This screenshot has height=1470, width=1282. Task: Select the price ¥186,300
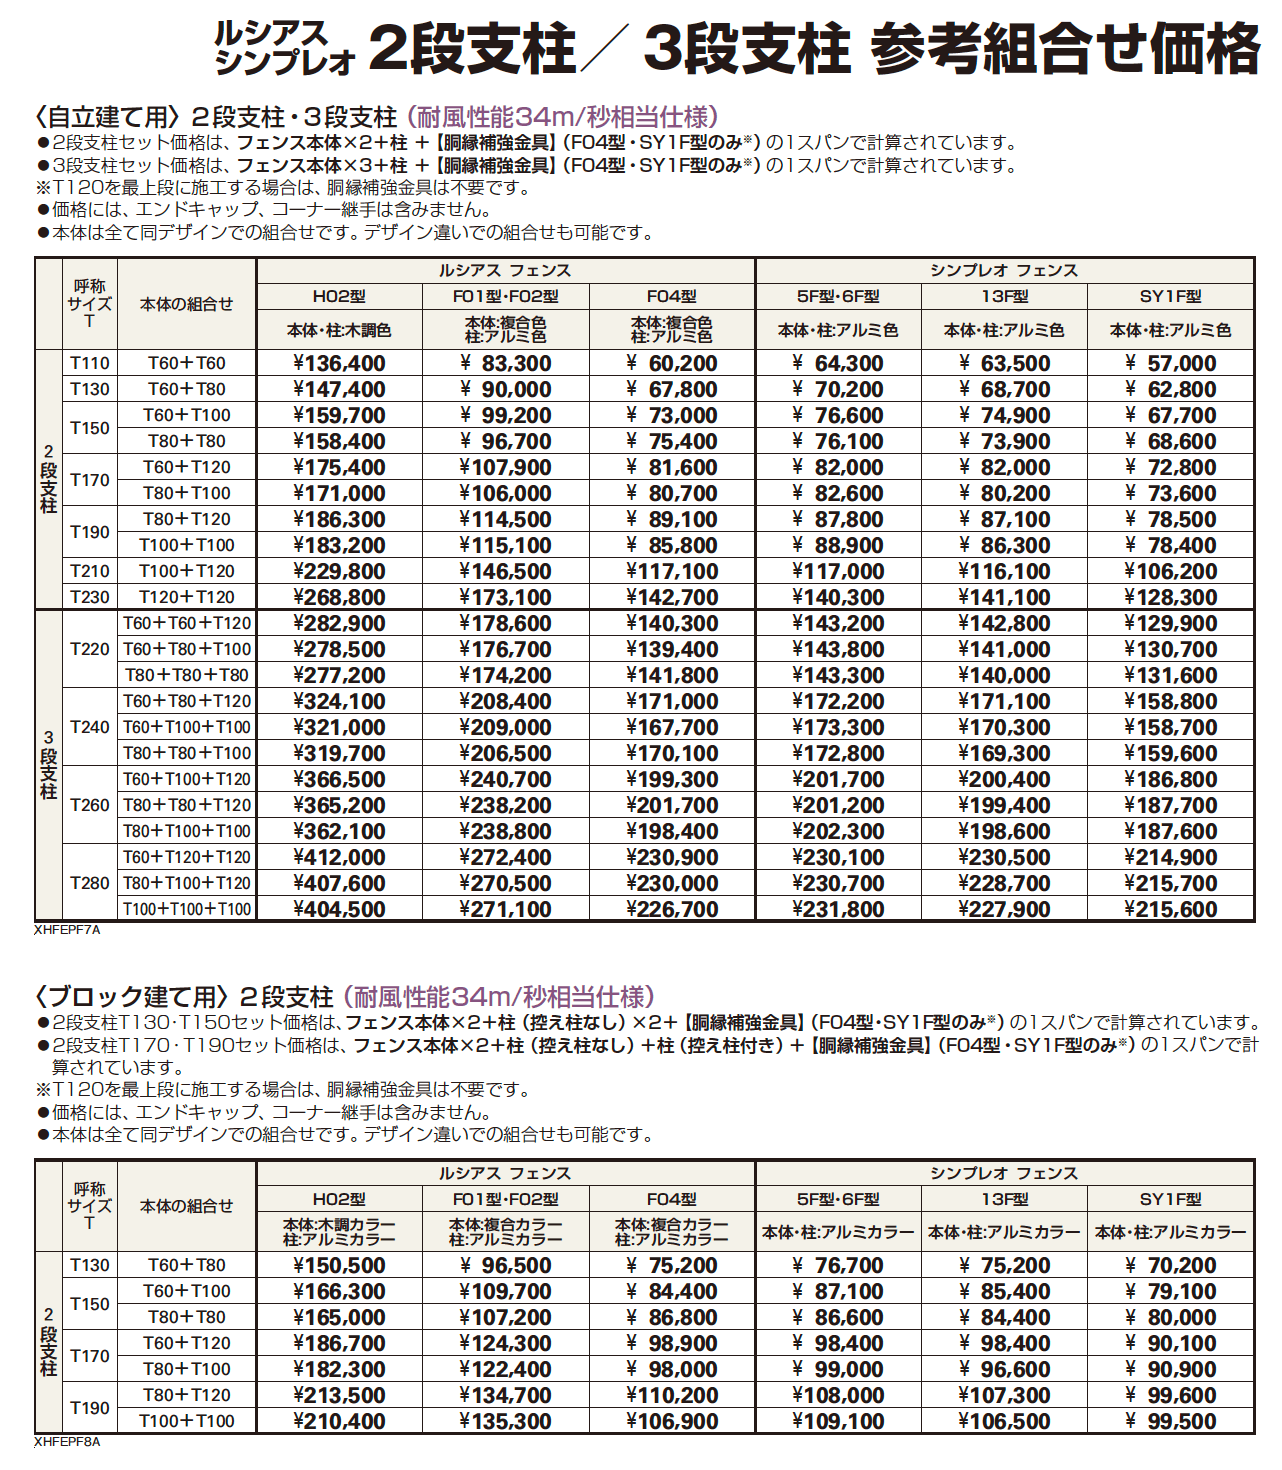(339, 519)
